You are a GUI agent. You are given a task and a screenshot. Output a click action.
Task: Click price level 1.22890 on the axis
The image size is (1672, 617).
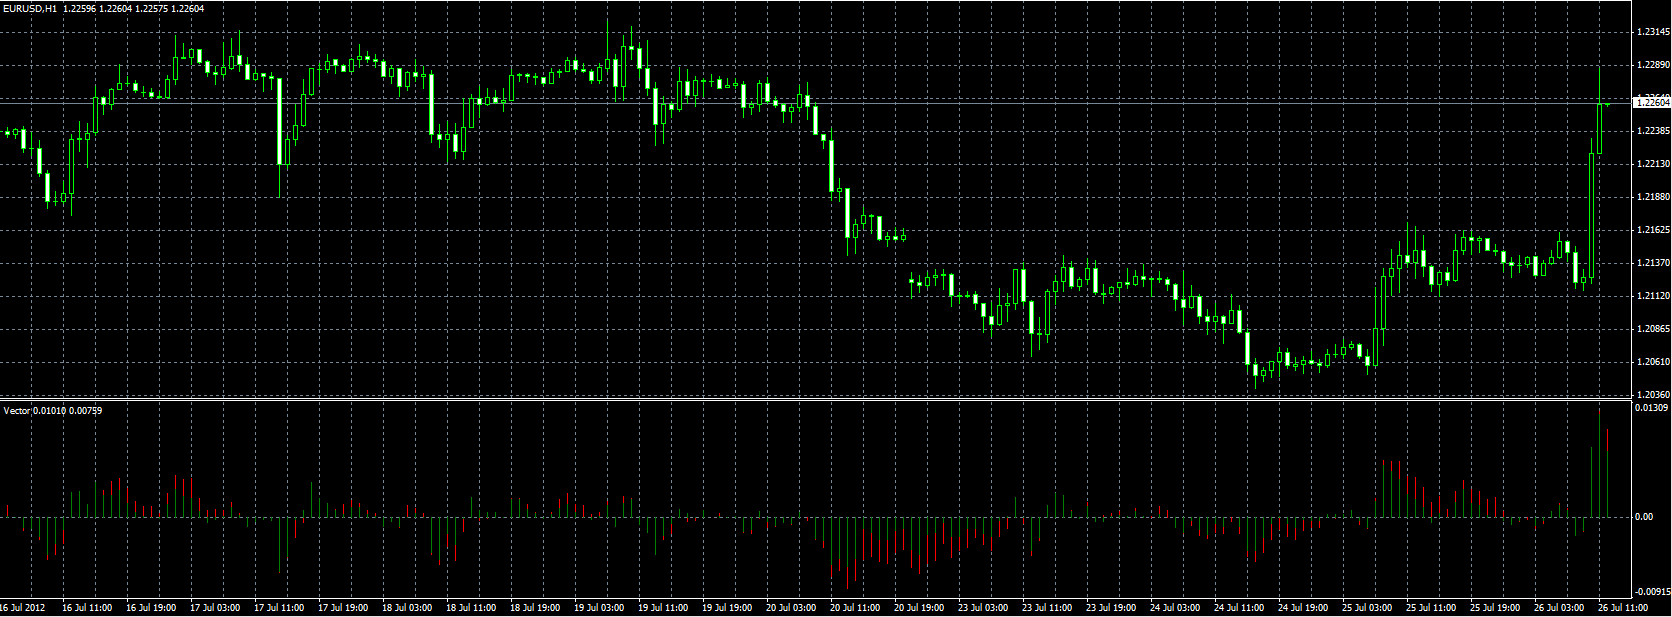point(1652,65)
